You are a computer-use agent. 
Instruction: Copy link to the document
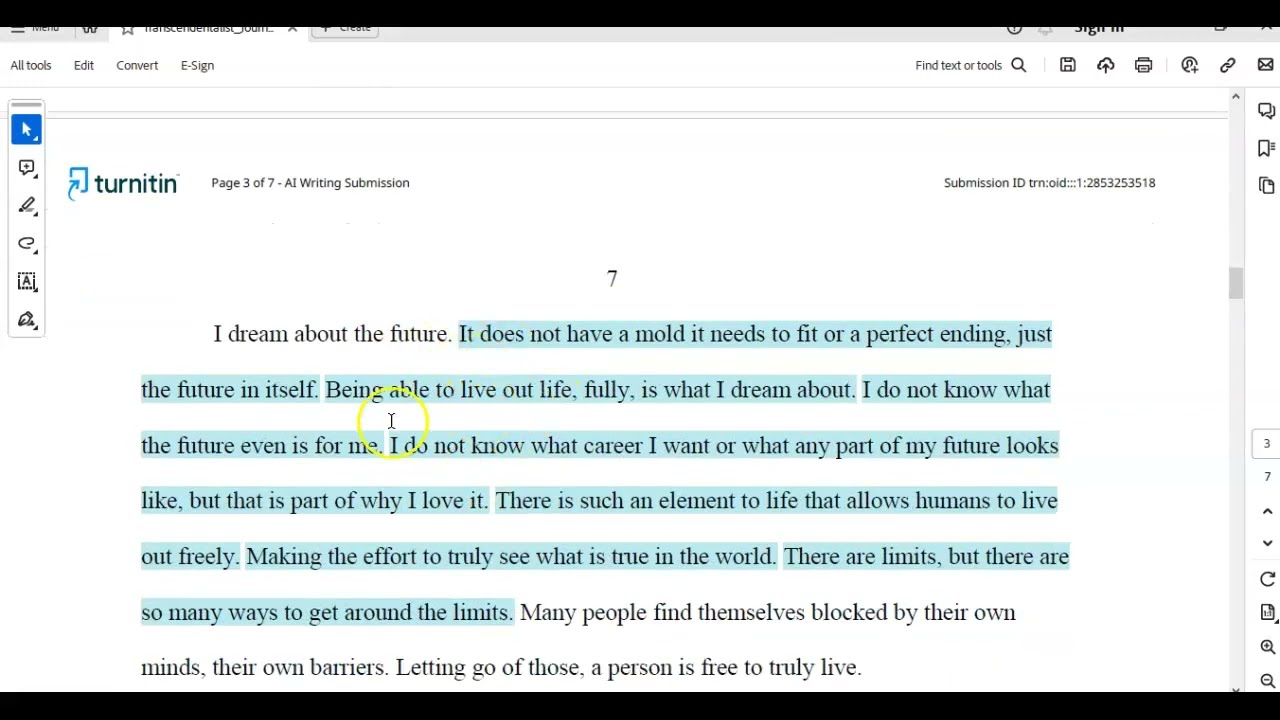1228,65
